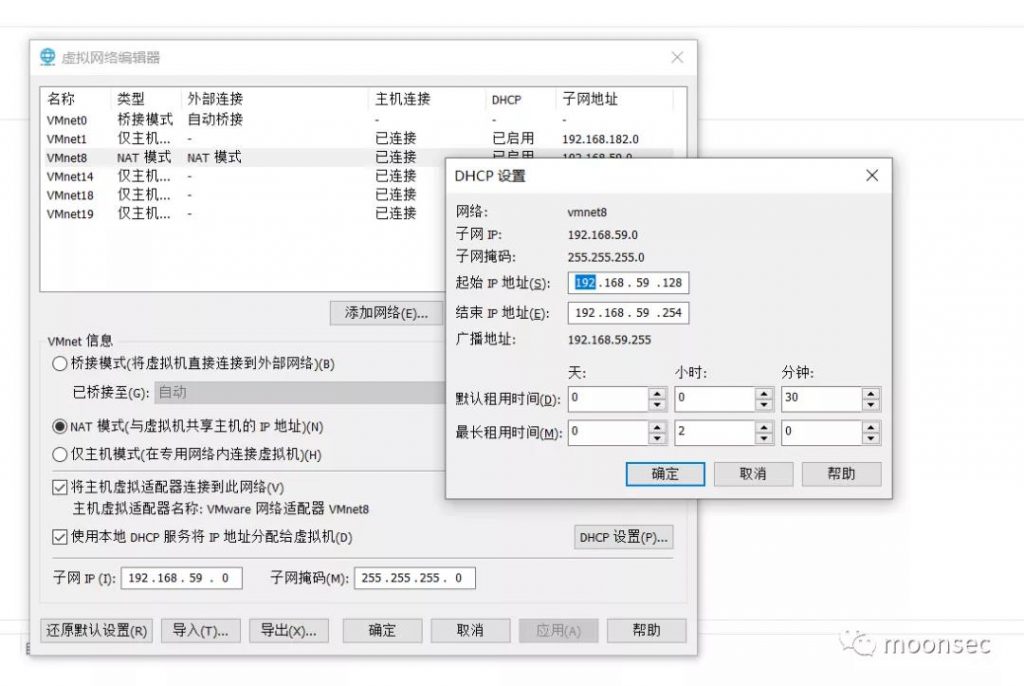Decrease 默认租用时间 days value
This screenshot has height=686, width=1024.
(x=657, y=404)
